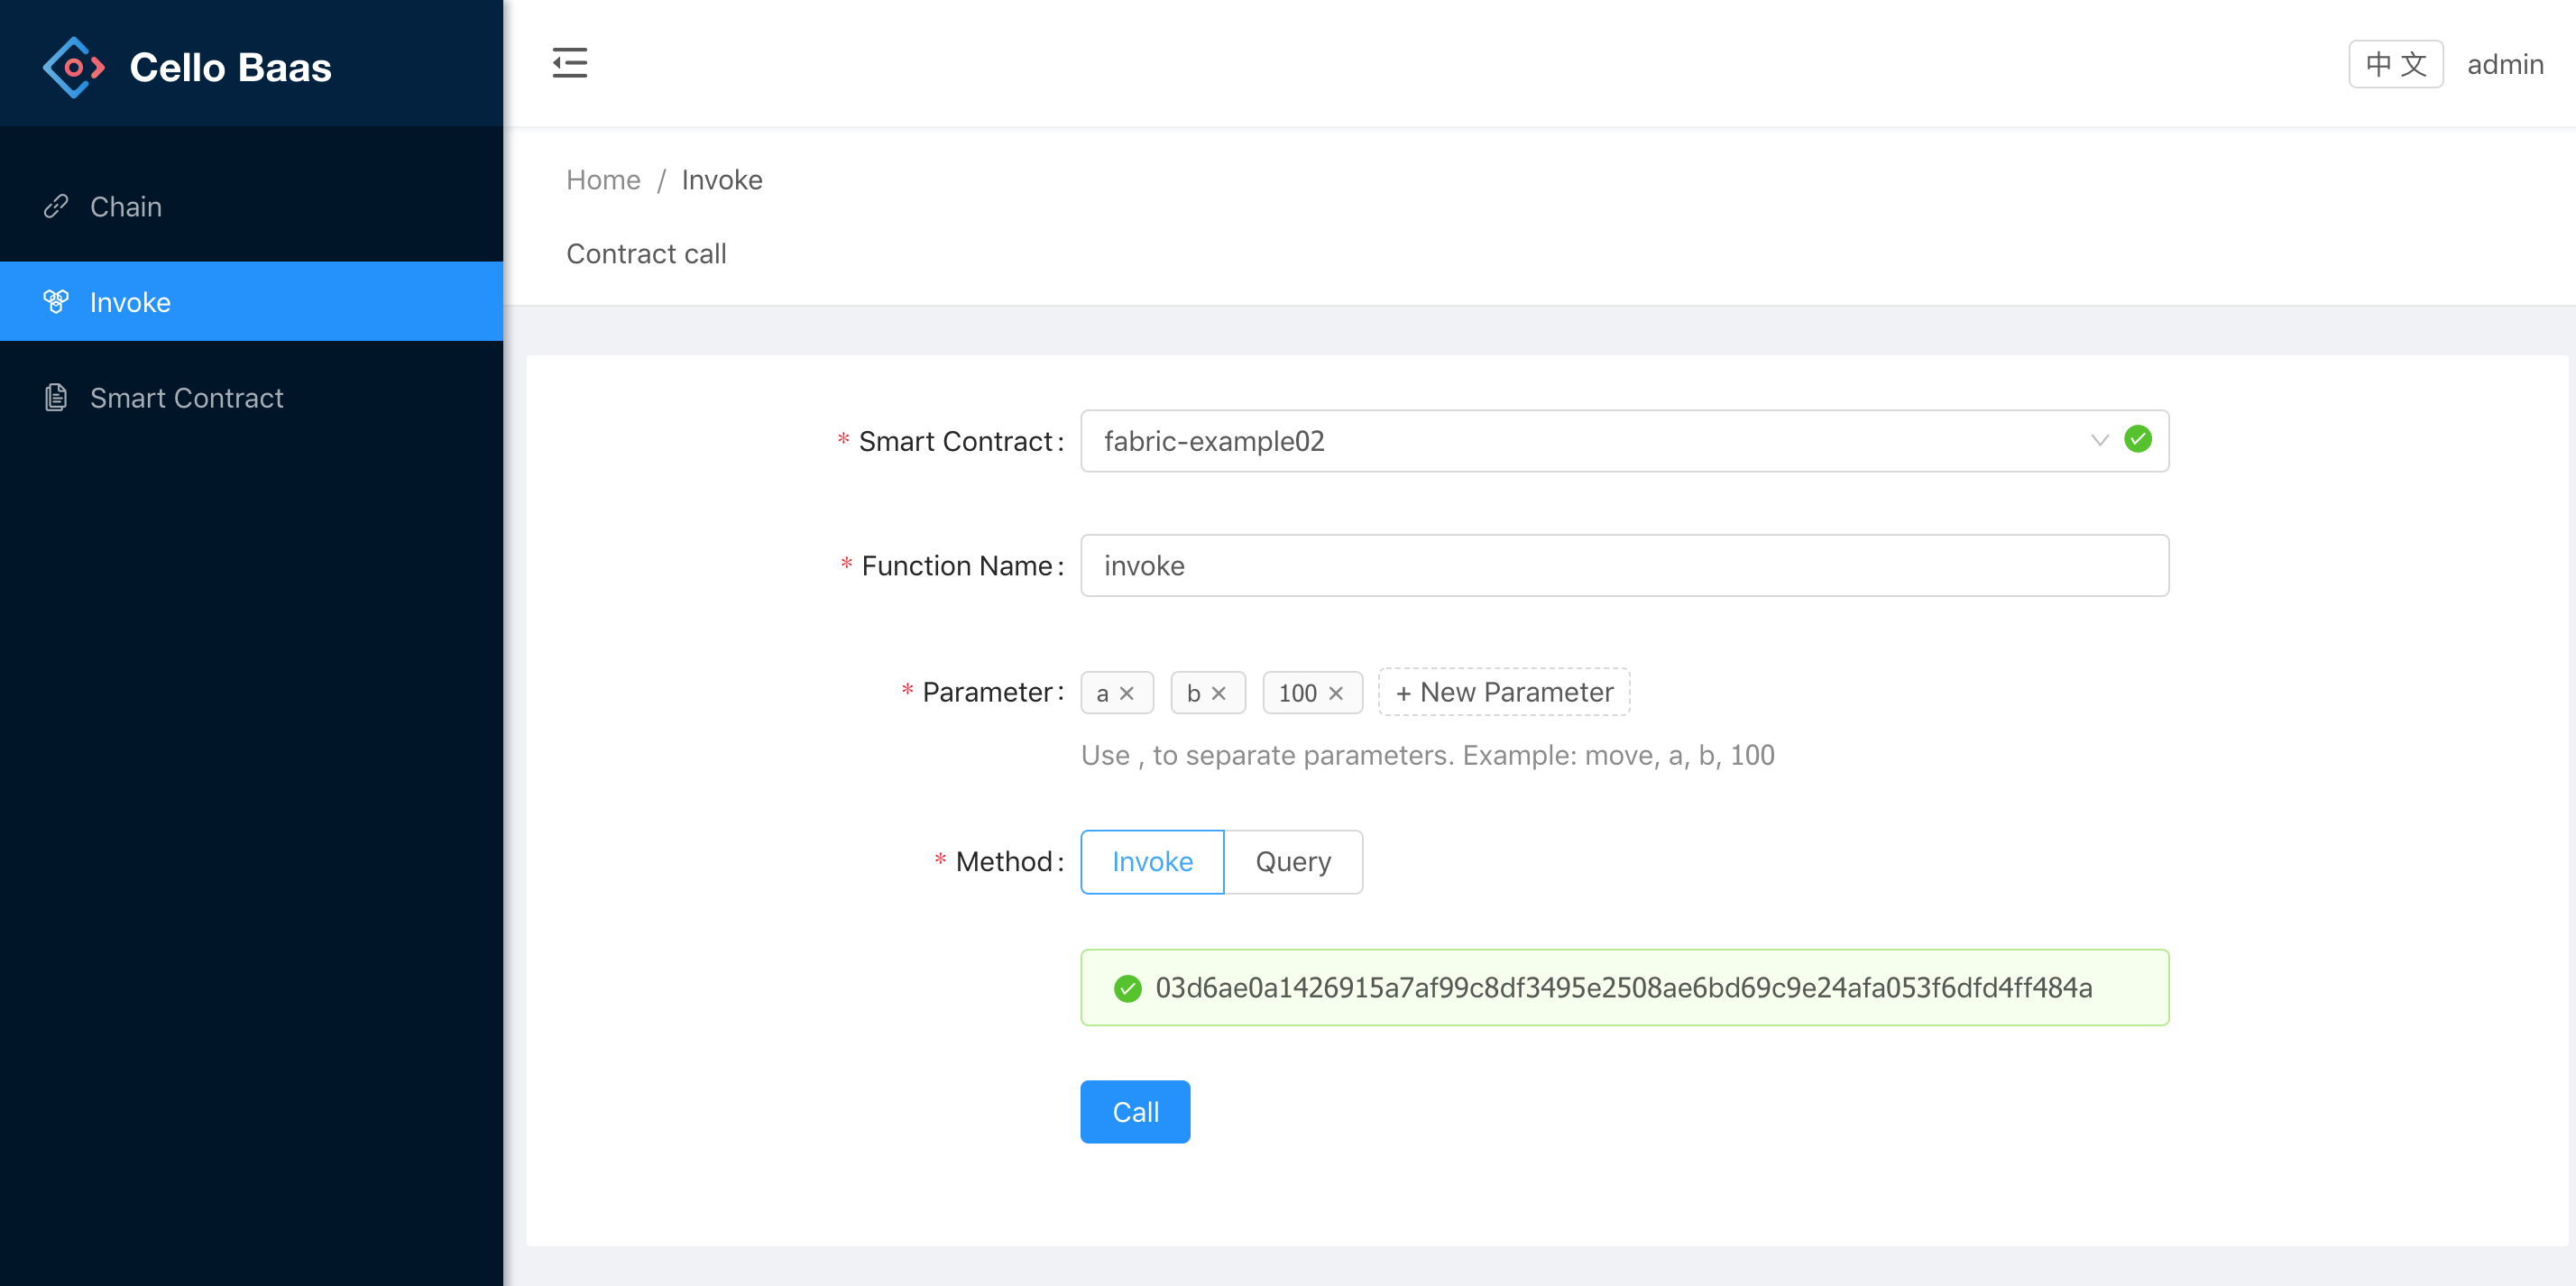Open the admin user menu

(2504, 64)
